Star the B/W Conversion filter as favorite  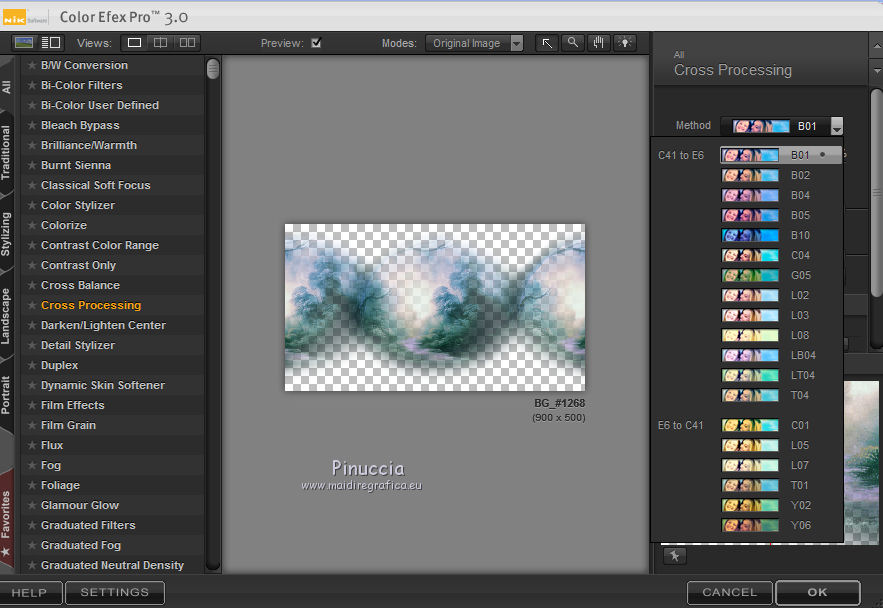point(32,65)
